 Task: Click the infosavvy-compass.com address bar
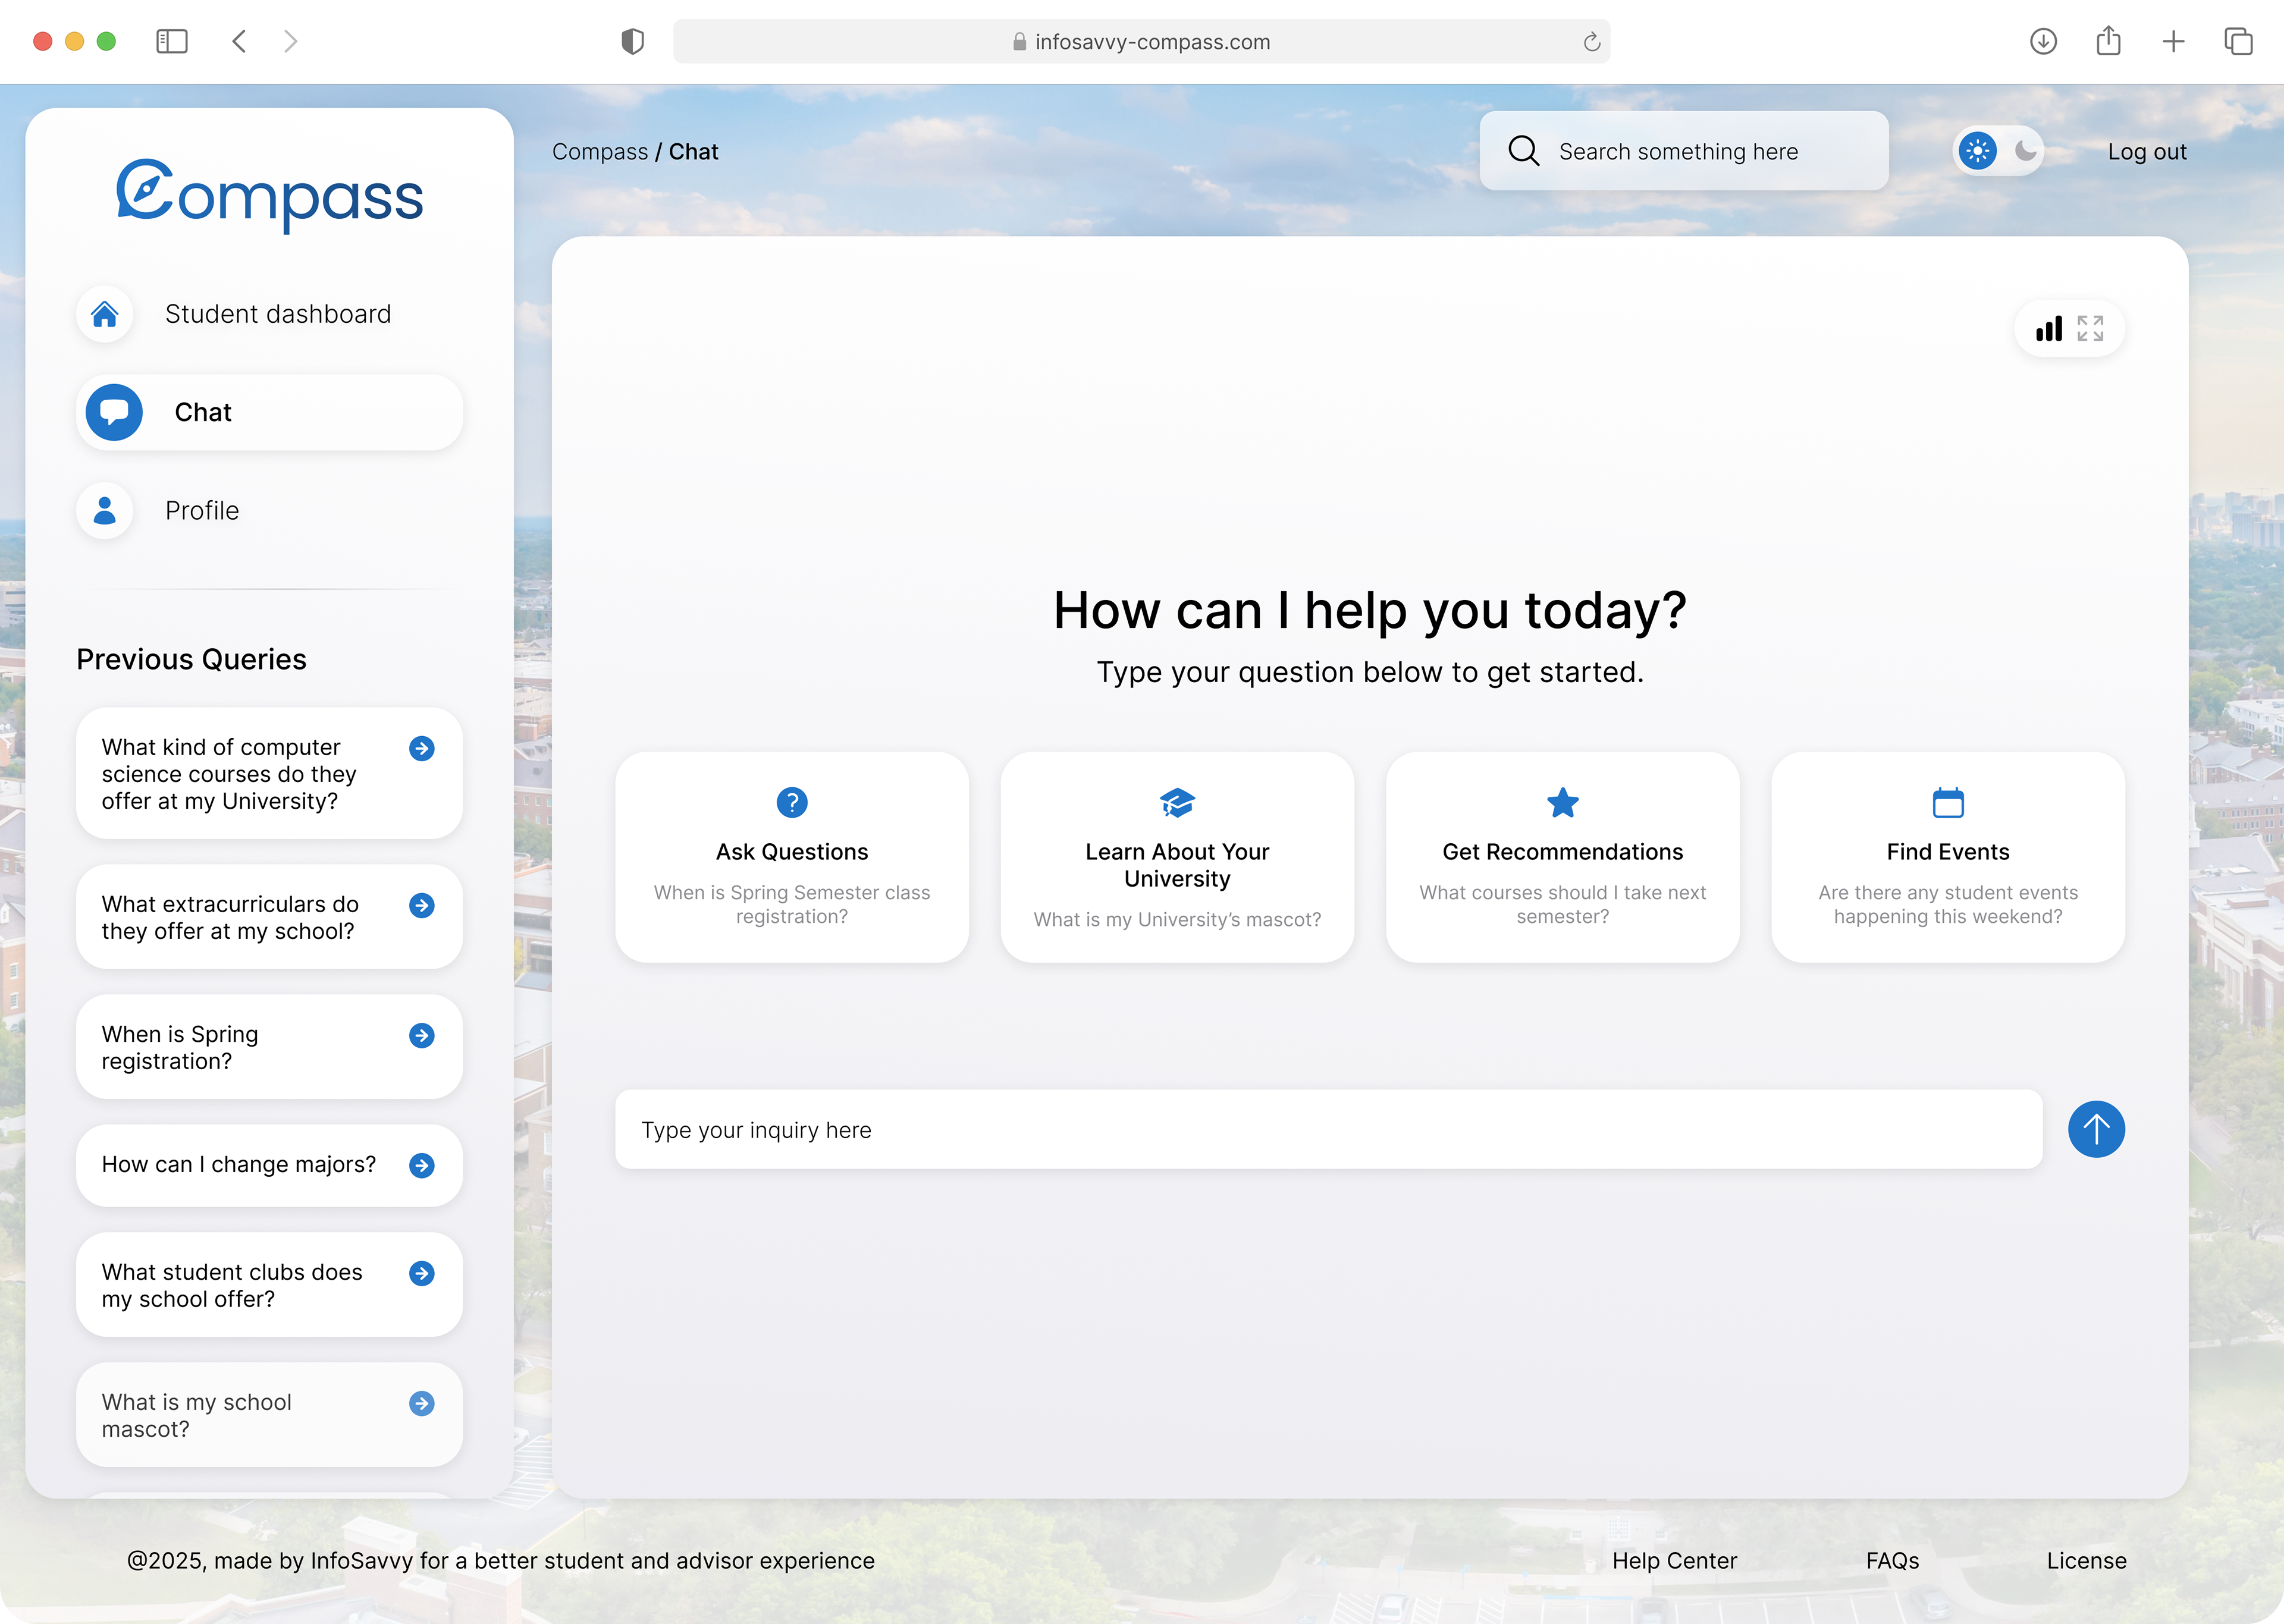(x=1141, y=41)
